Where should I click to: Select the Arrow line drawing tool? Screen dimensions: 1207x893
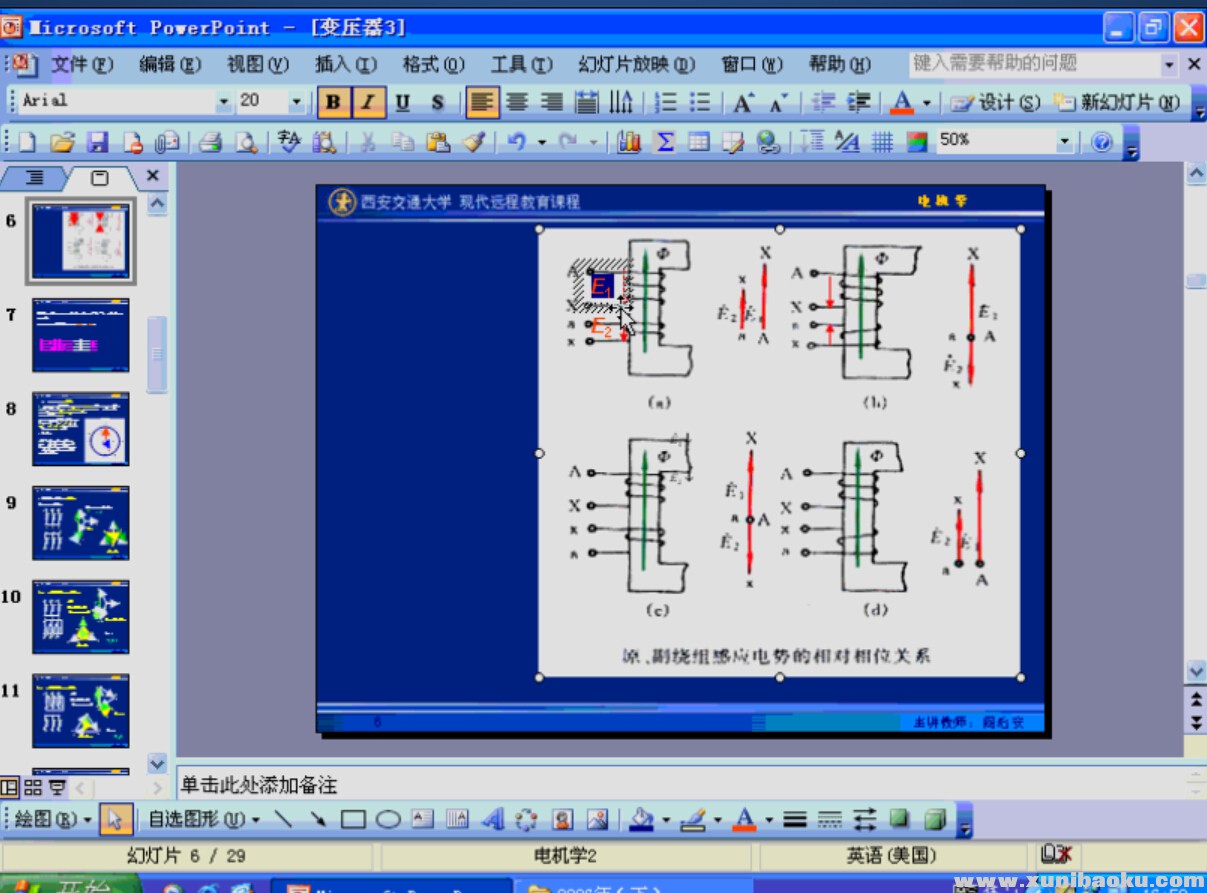tap(317, 820)
